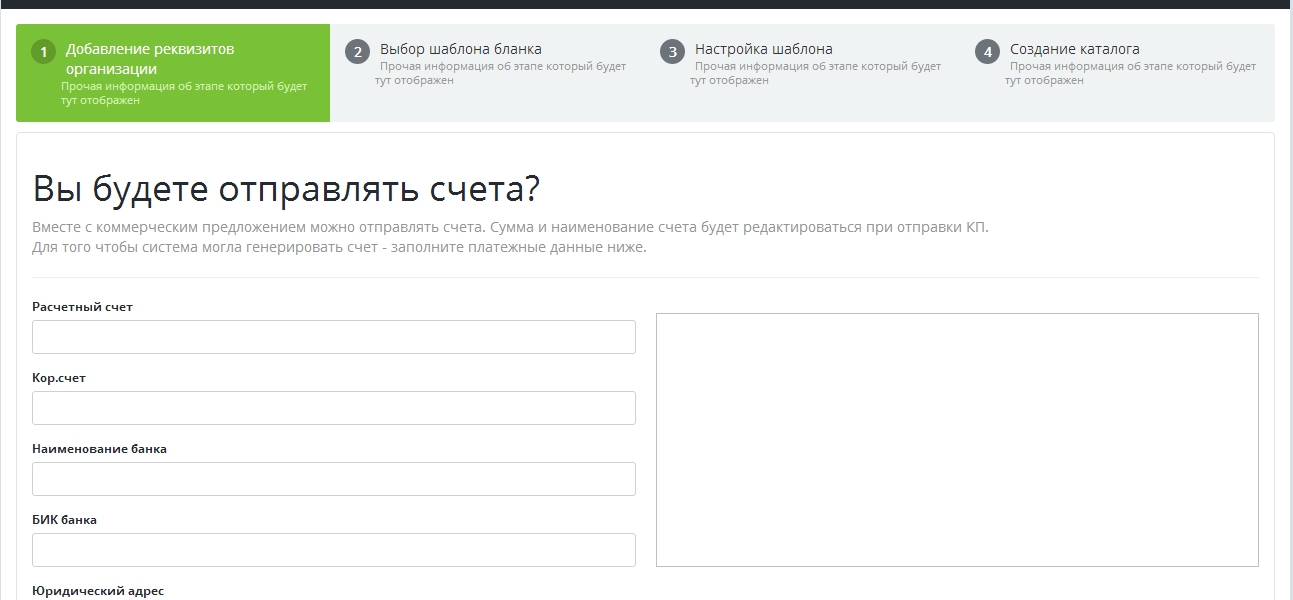The image size is (1293, 600).
Task: Select step 1 Добавление реквизитов организации
Action: point(173,73)
